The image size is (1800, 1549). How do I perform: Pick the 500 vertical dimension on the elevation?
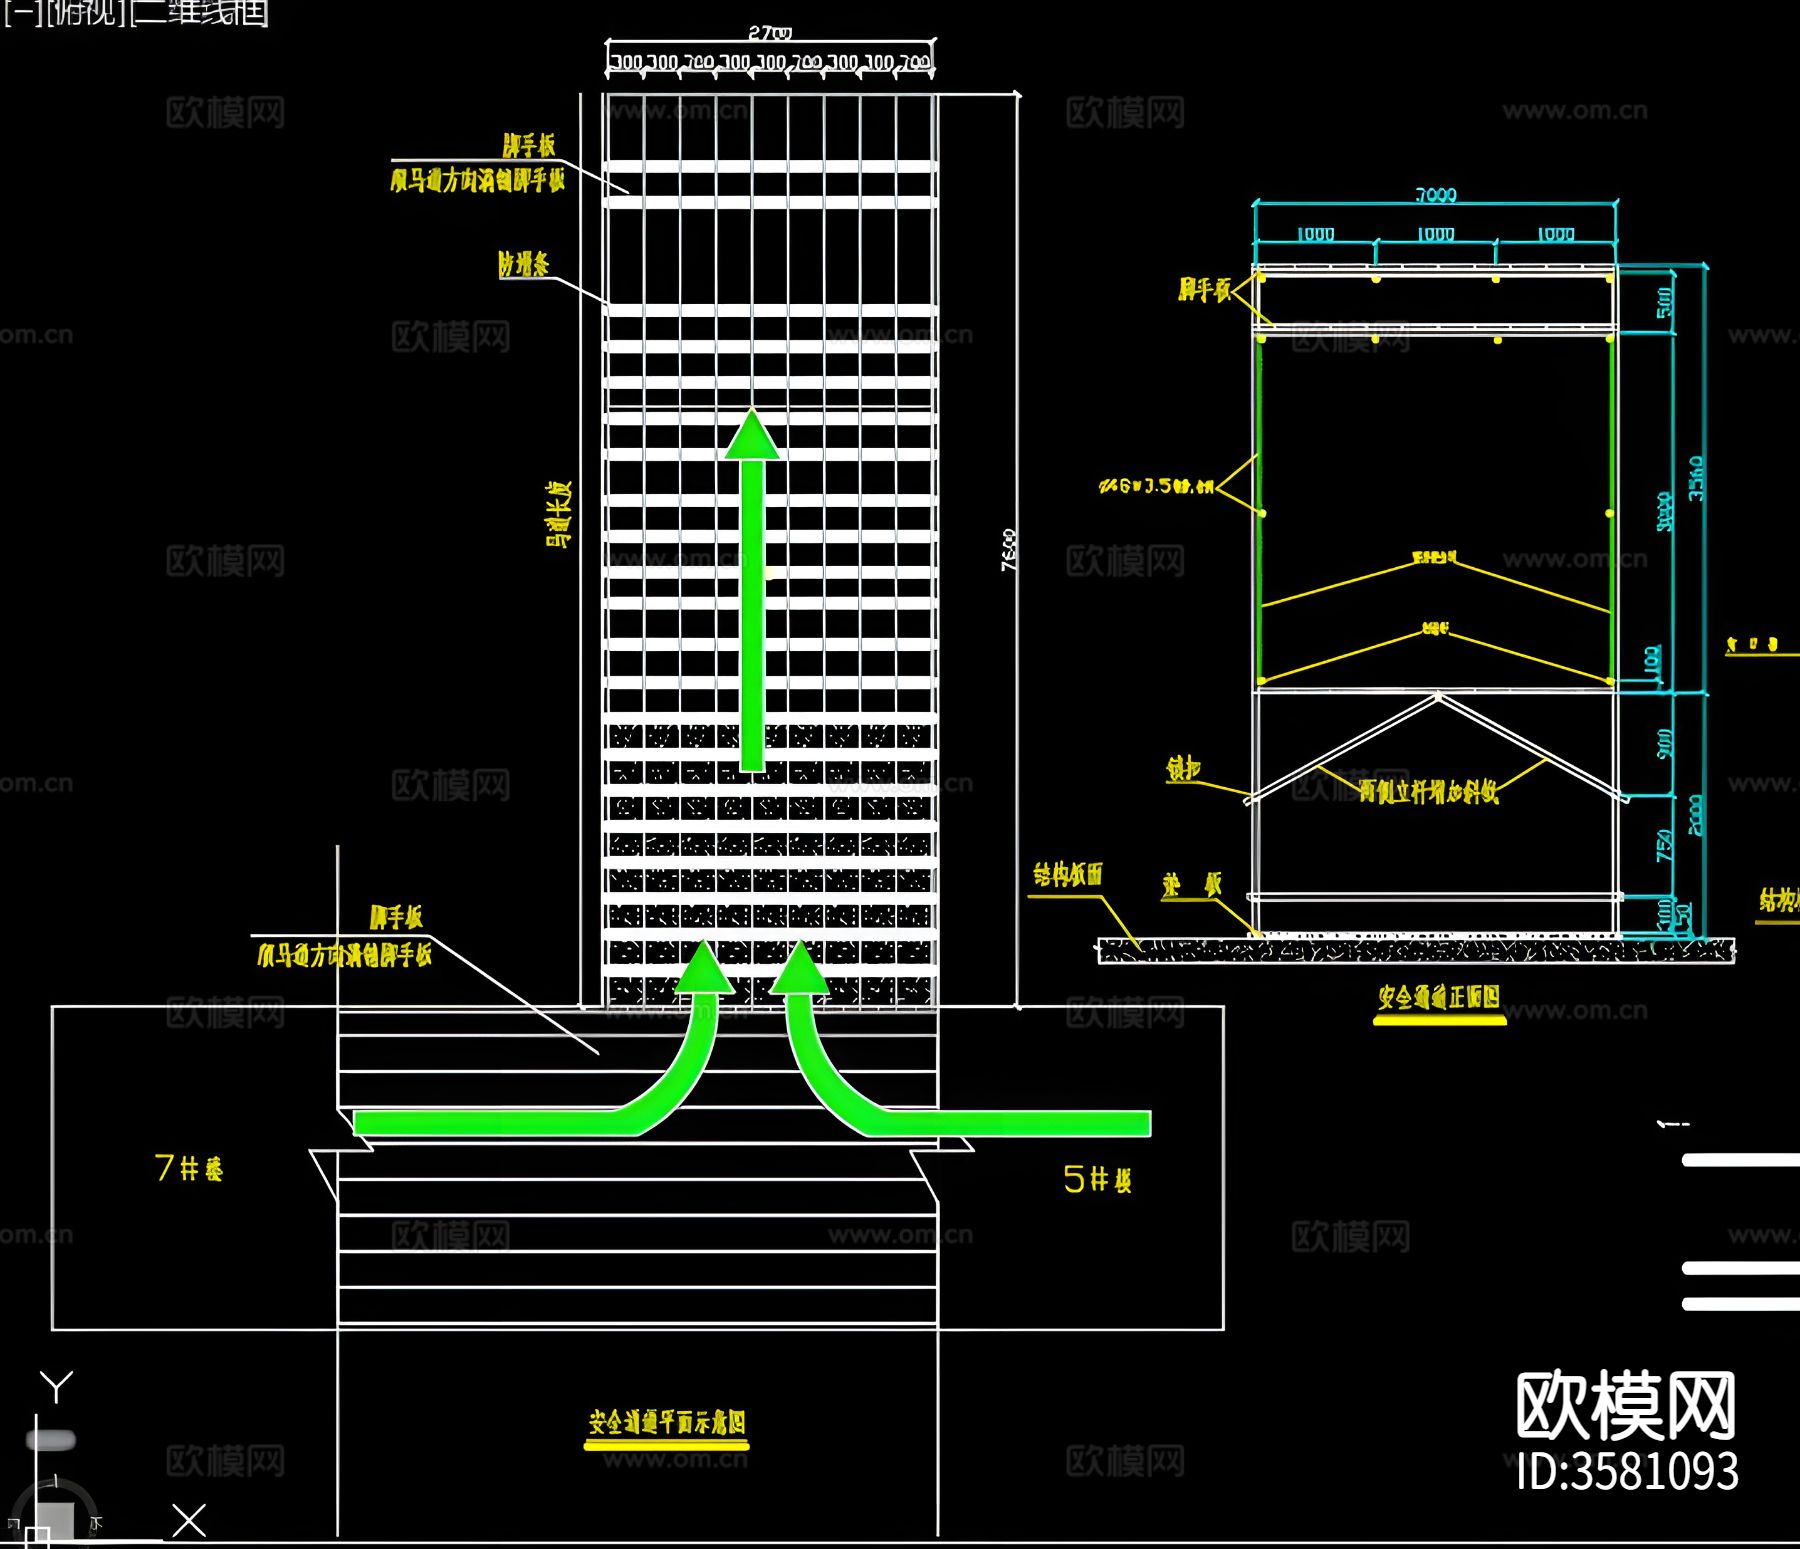click(1664, 302)
